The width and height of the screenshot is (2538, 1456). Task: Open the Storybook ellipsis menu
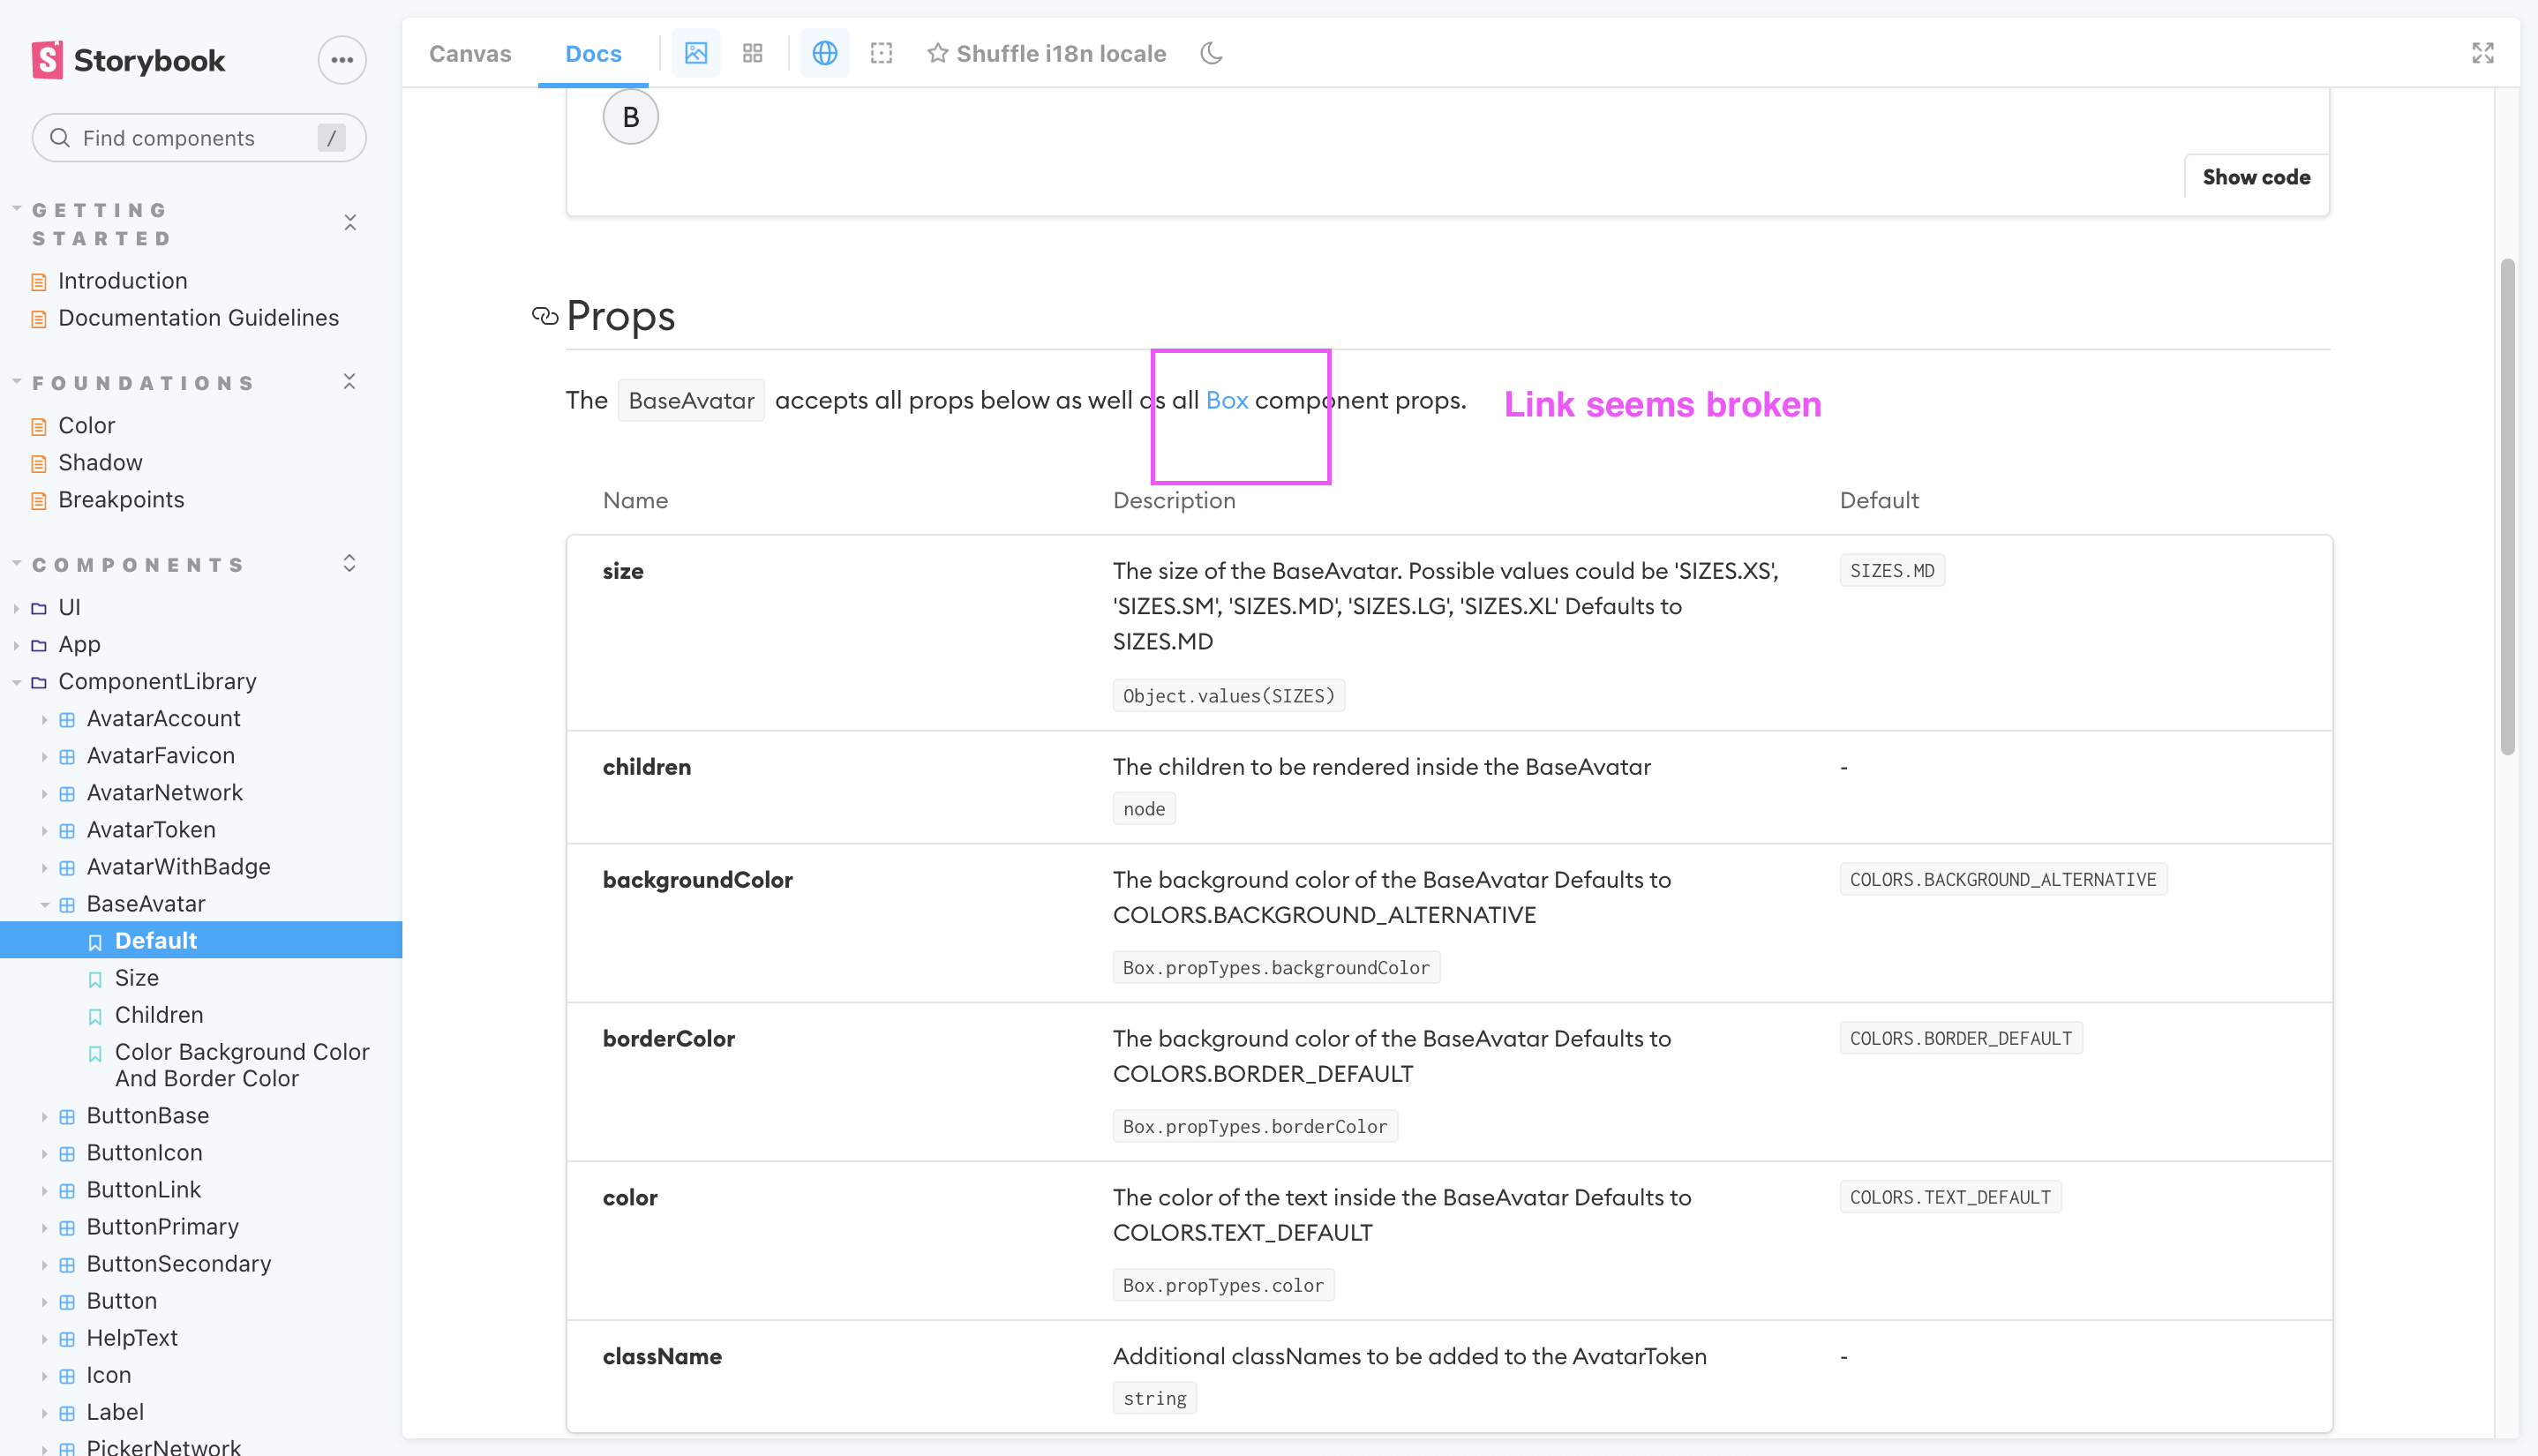(341, 59)
